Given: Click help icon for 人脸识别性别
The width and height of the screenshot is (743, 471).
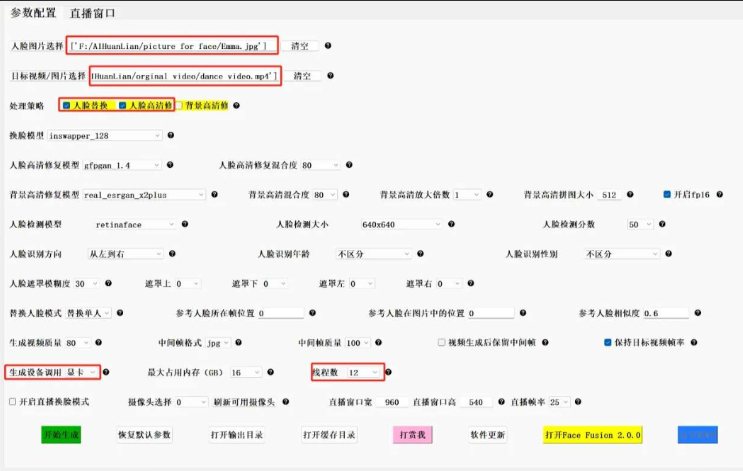Looking at the screenshot, I should point(668,254).
